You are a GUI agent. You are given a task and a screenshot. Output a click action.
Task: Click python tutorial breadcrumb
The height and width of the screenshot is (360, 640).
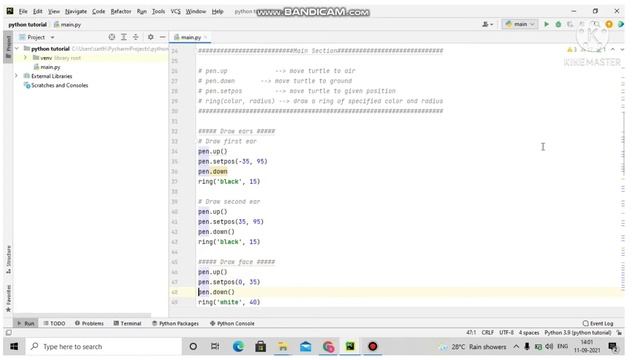pyautogui.click(x=27, y=24)
